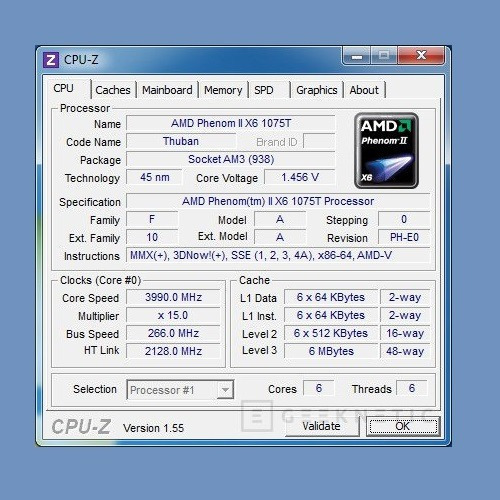Viewport: 500px width, 500px height.
Task: Click the Technology value 45 nm
Action: [154, 177]
